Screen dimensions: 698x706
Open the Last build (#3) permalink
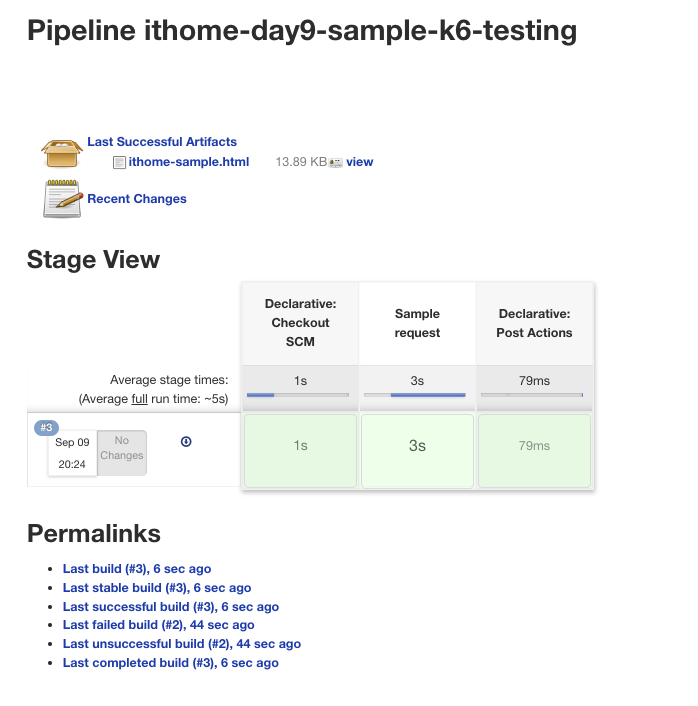[x=137, y=569]
